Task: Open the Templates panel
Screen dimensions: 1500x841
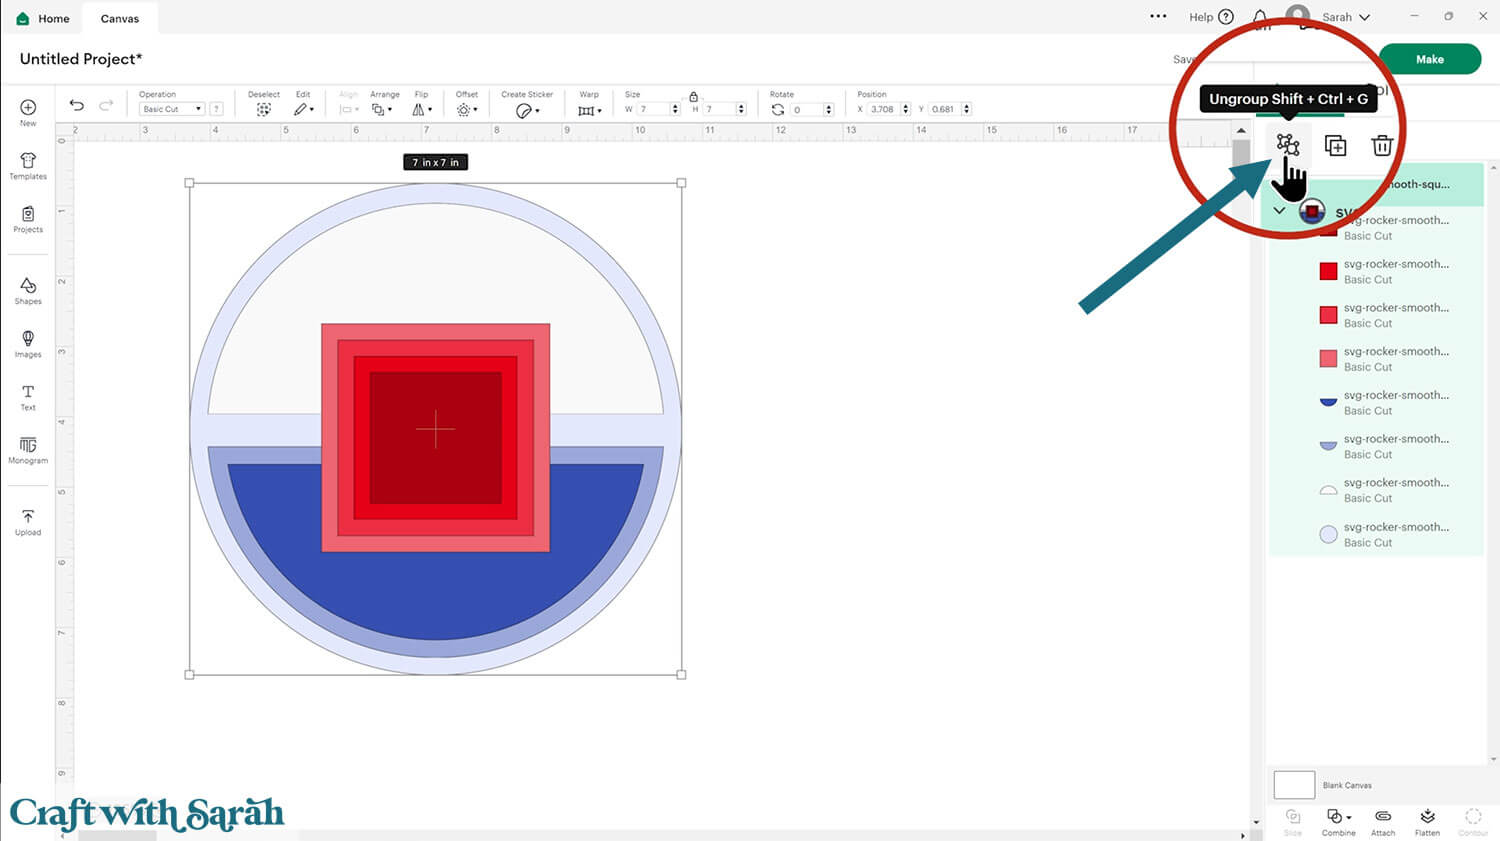Action: pyautogui.click(x=28, y=166)
